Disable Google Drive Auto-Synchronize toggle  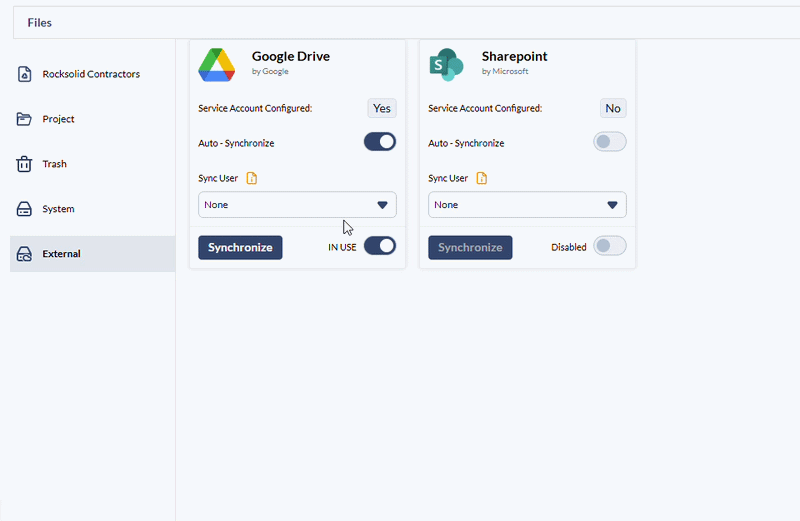pyautogui.click(x=380, y=142)
